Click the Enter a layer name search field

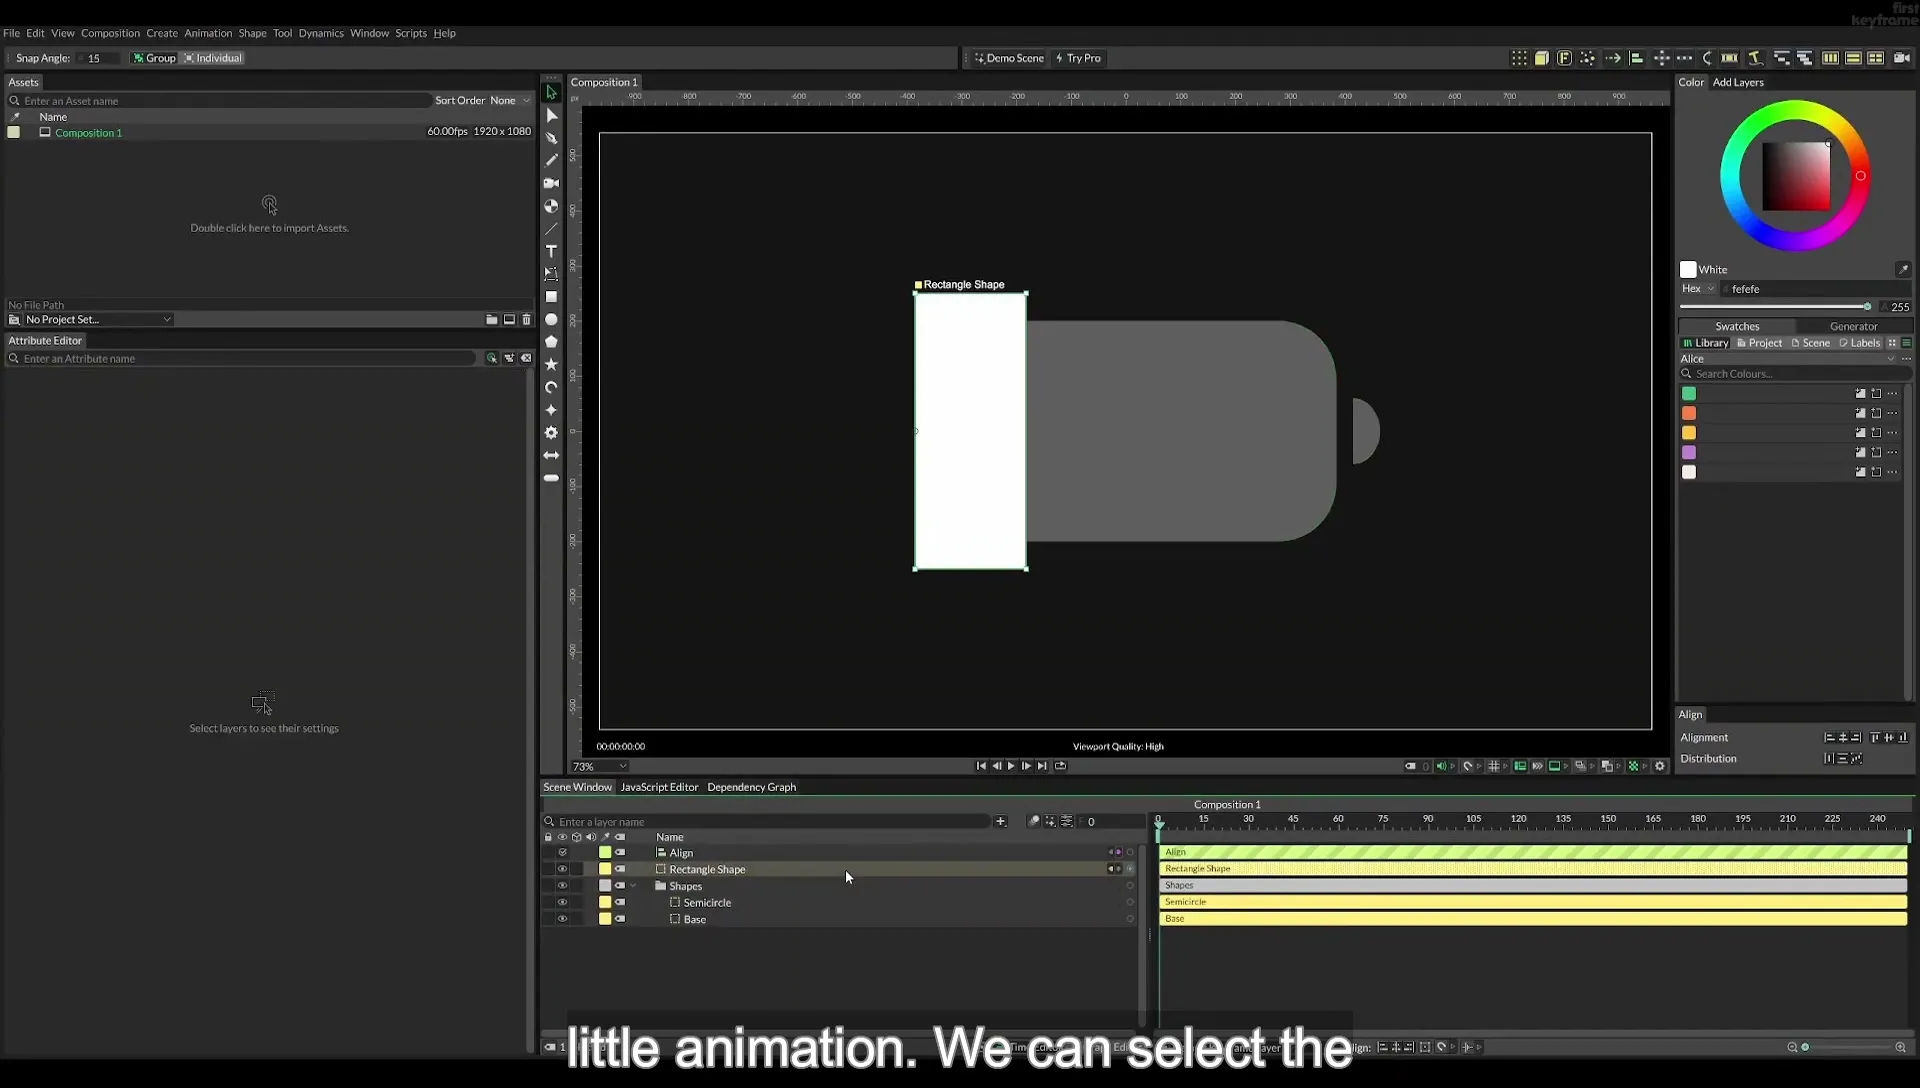tap(772, 822)
